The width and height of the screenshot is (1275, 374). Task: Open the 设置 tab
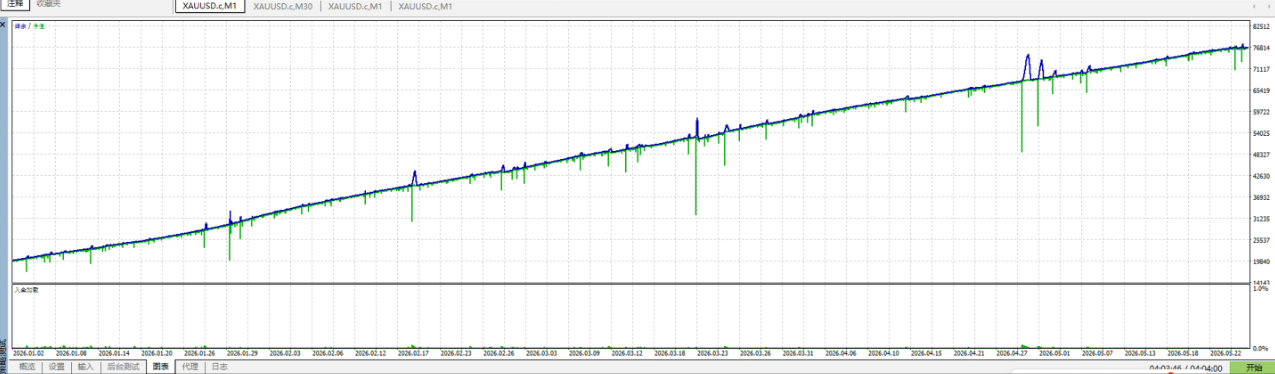click(x=56, y=367)
